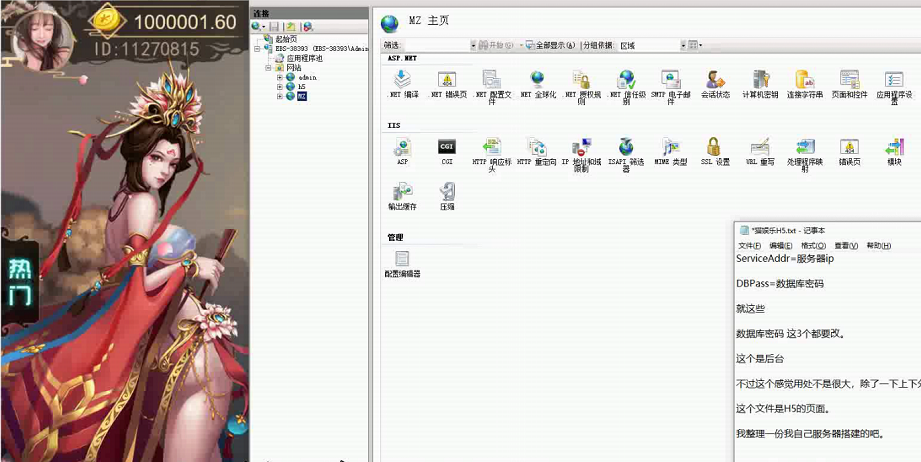The height and width of the screenshot is (462, 921).
Task: Click the 热门 tab in the game
Action: (x=20, y=281)
